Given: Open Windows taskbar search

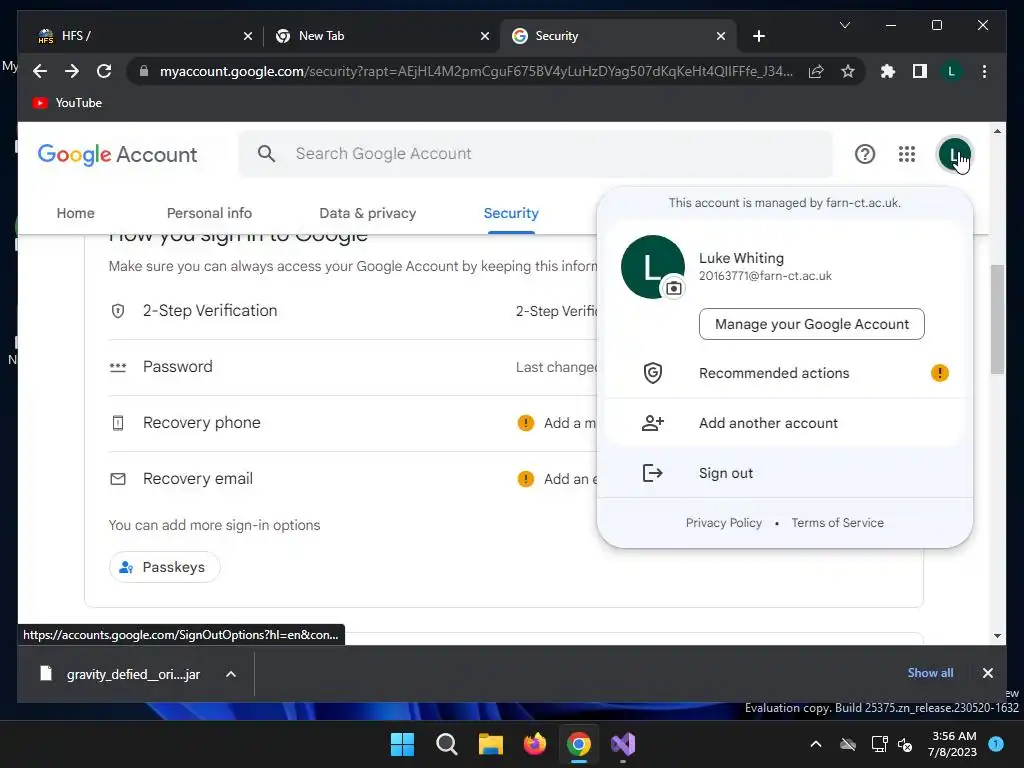Looking at the screenshot, I should click(x=447, y=744).
